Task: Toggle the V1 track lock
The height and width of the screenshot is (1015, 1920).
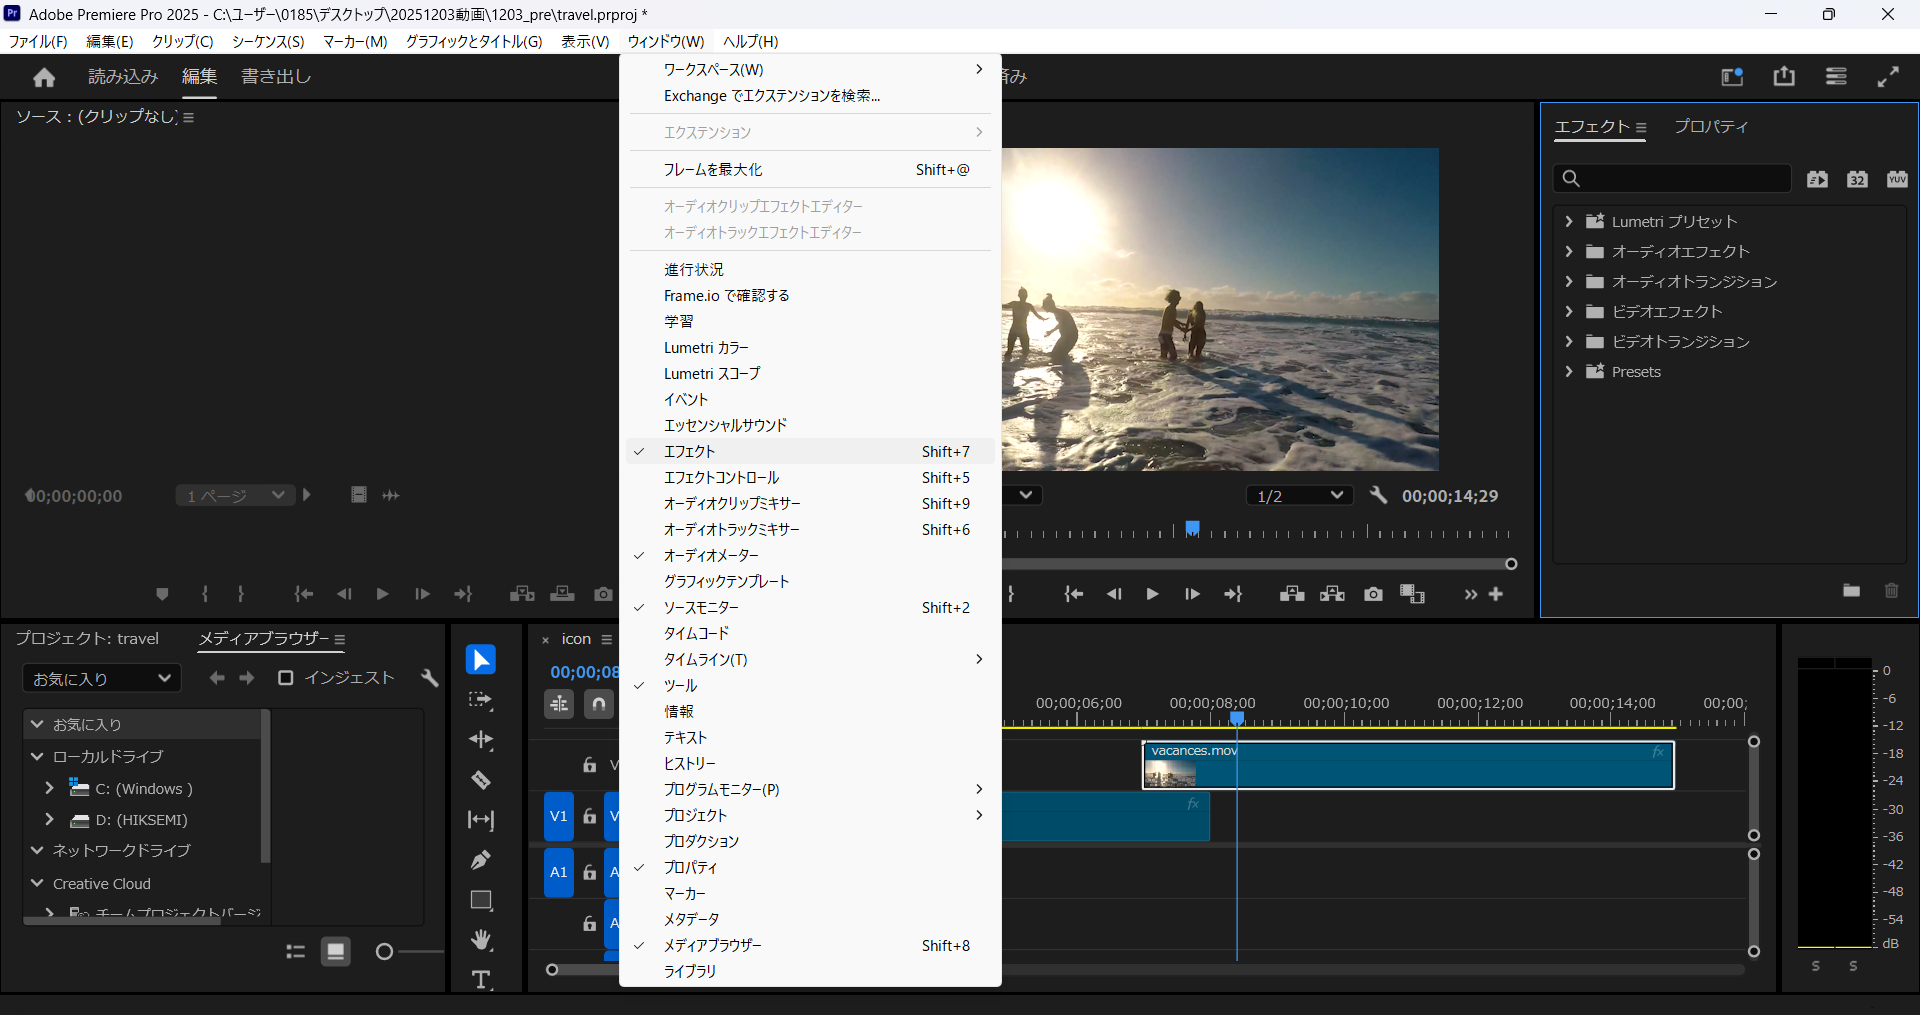Action: click(x=590, y=816)
